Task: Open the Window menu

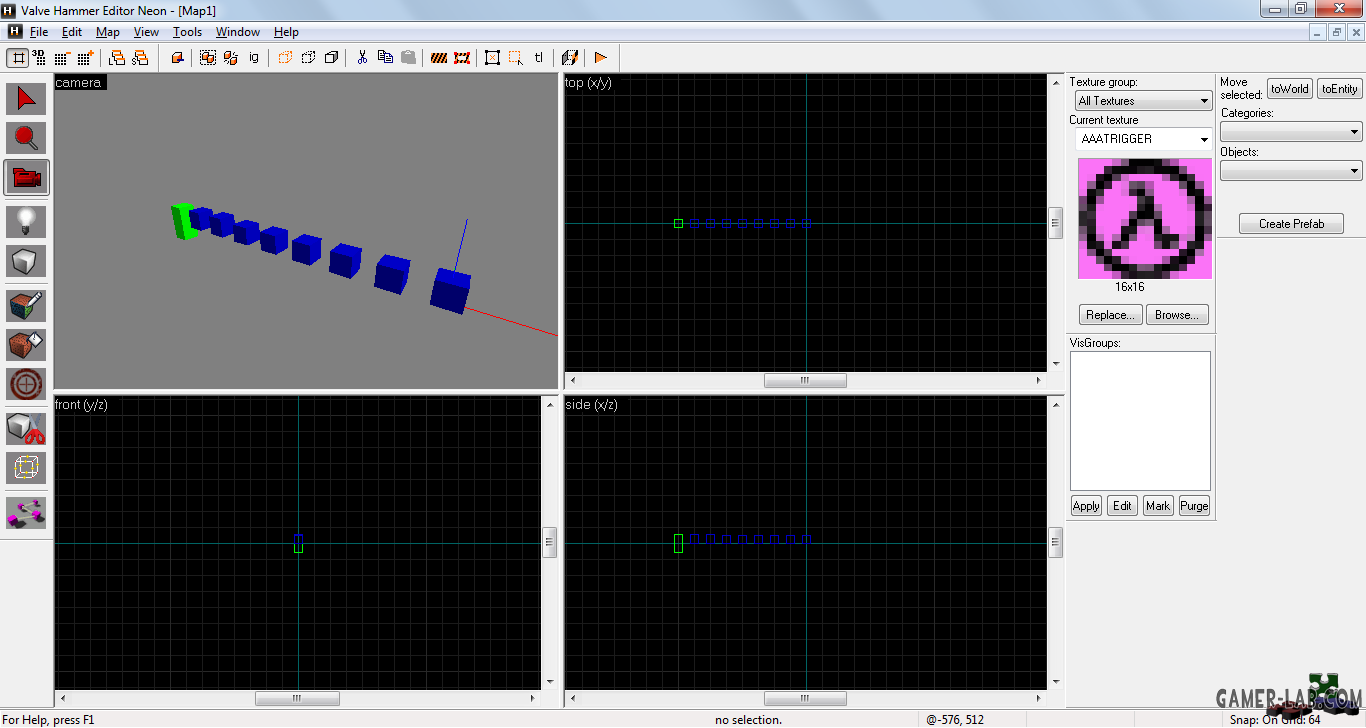Action: pyautogui.click(x=238, y=32)
